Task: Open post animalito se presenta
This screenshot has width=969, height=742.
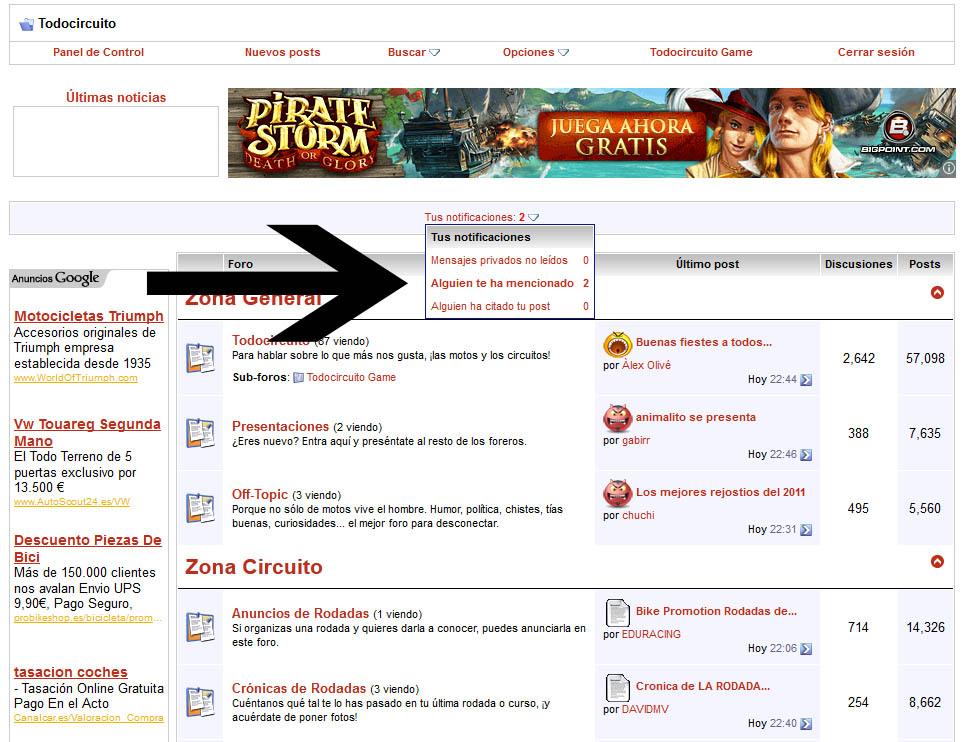Action: tap(695, 417)
